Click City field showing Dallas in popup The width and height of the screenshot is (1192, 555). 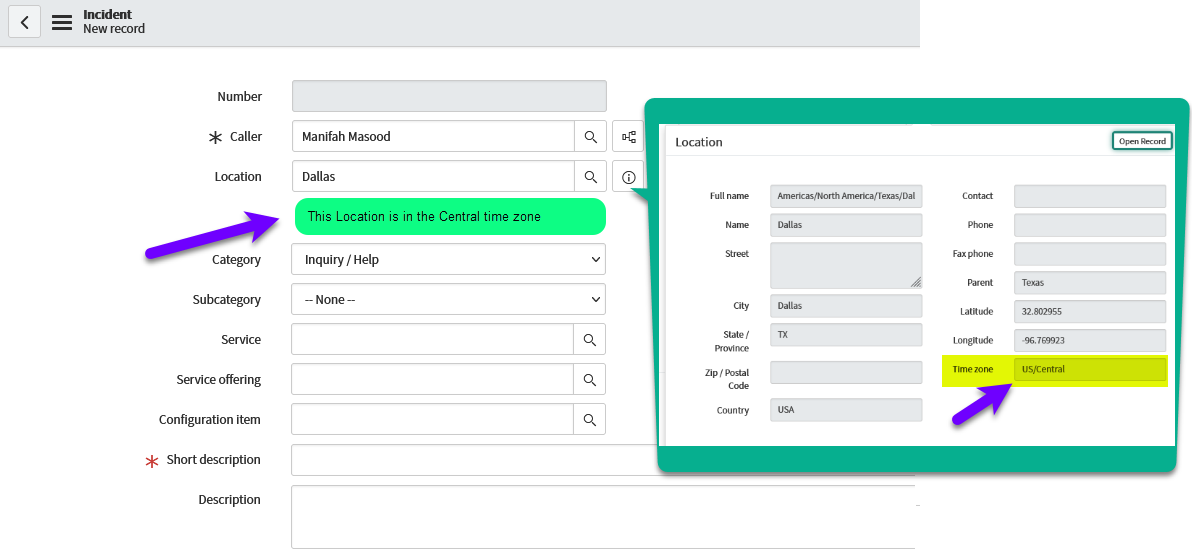846,306
